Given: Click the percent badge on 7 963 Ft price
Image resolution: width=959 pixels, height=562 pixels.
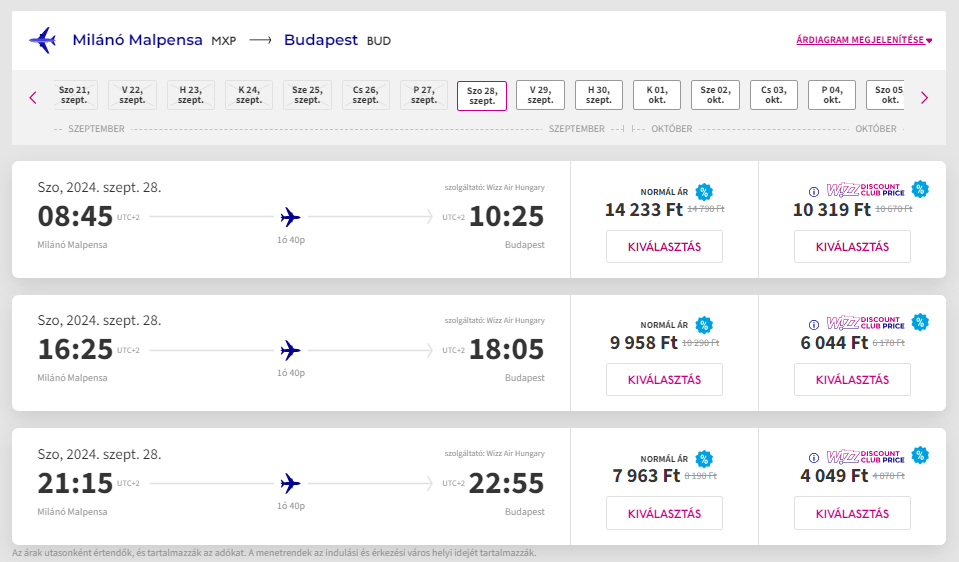Looking at the screenshot, I should coord(704,459).
